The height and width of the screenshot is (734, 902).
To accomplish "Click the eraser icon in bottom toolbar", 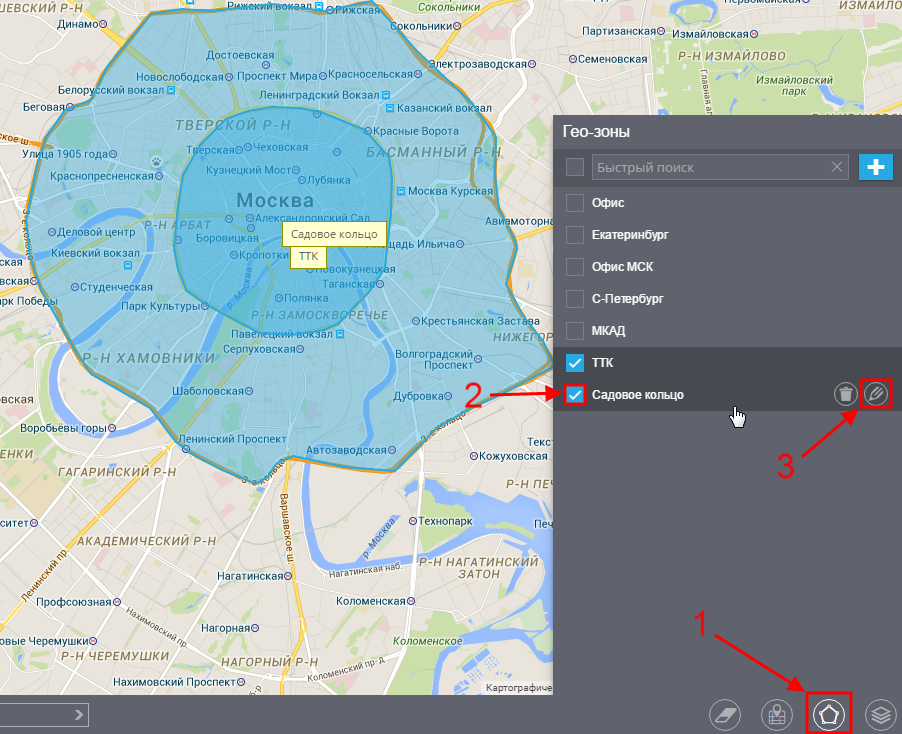I will tap(725, 714).
